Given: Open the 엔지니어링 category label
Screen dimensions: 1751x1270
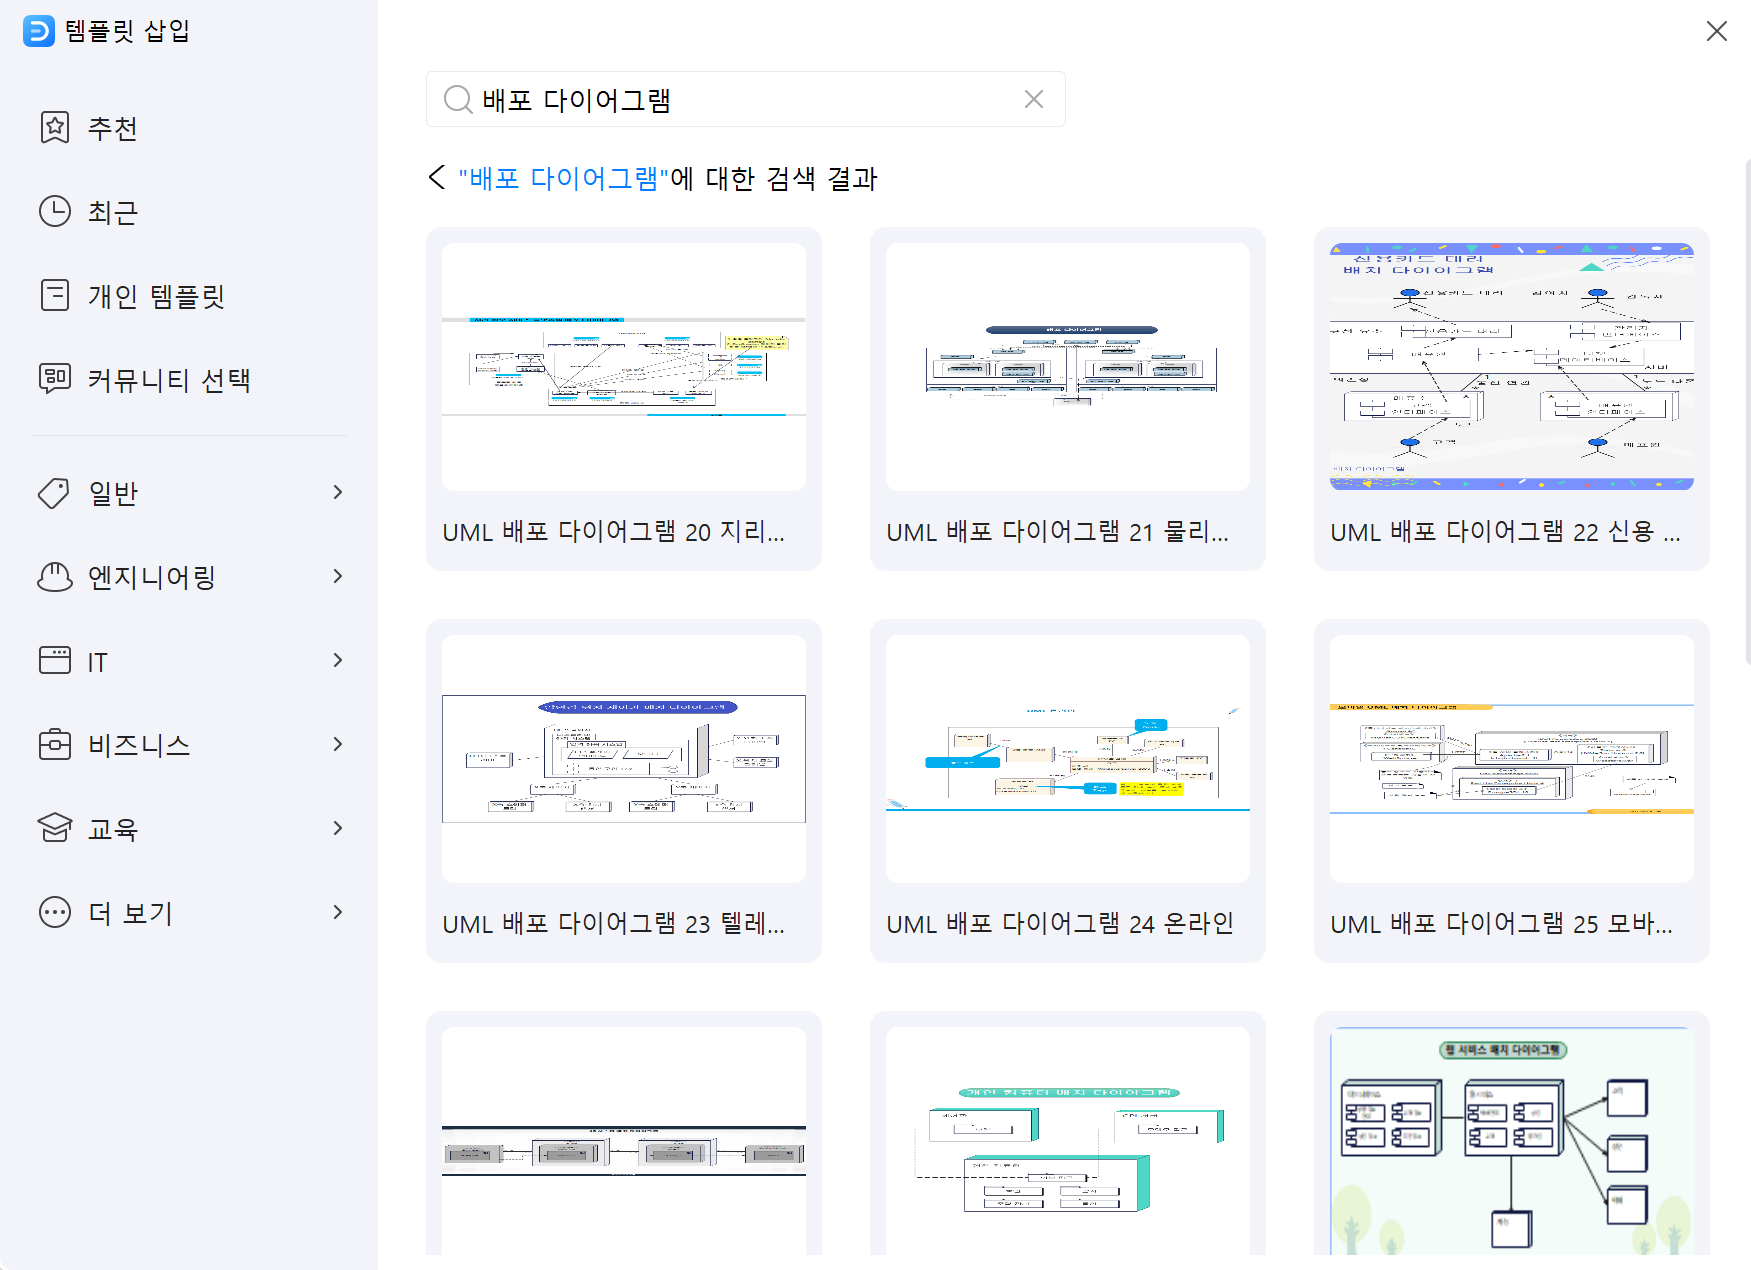Looking at the screenshot, I should (152, 577).
